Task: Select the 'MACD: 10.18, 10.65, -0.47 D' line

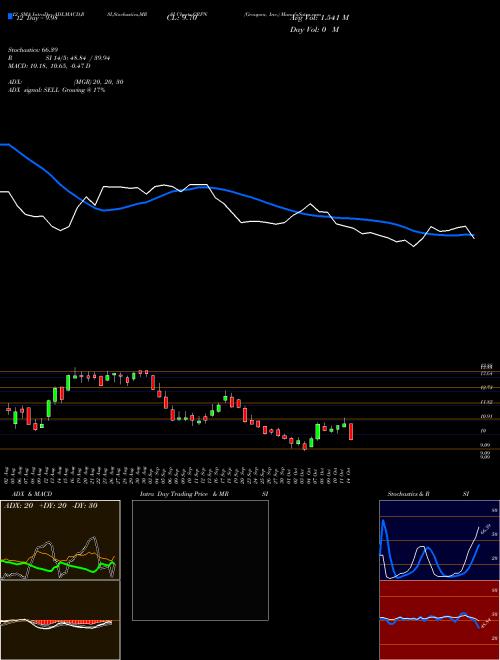Action: (x=49, y=66)
